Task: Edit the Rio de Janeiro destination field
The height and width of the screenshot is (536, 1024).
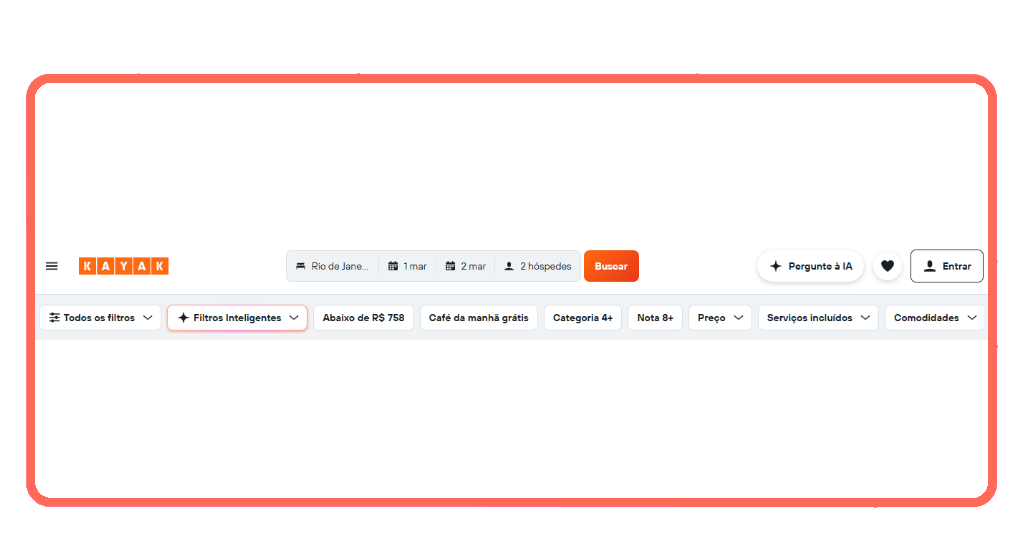Action: click(332, 266)
